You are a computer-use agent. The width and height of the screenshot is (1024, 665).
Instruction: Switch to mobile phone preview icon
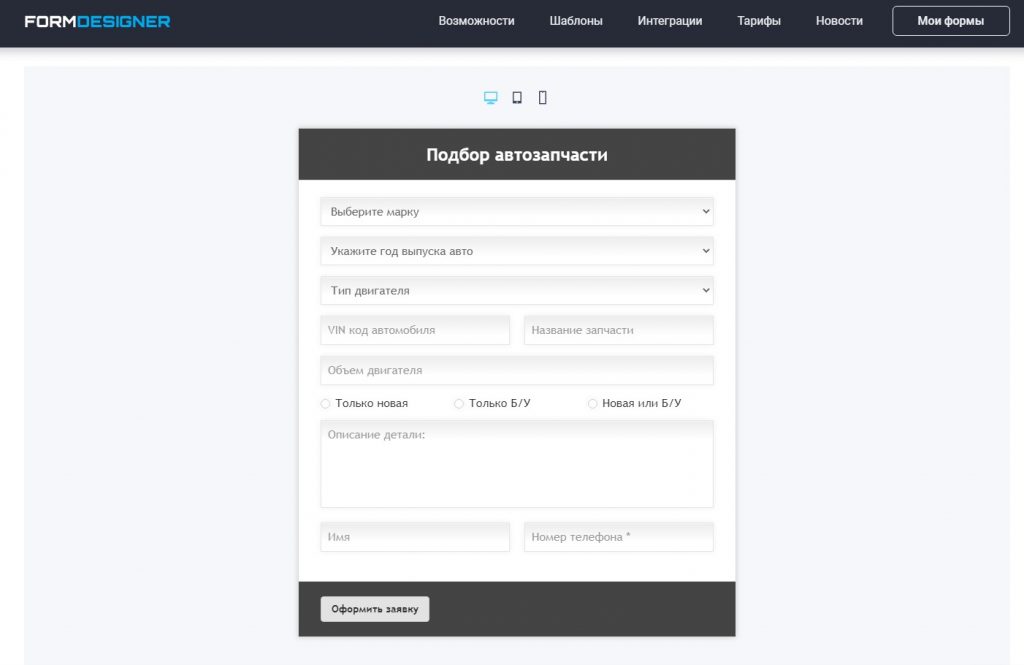coord(543,98)
